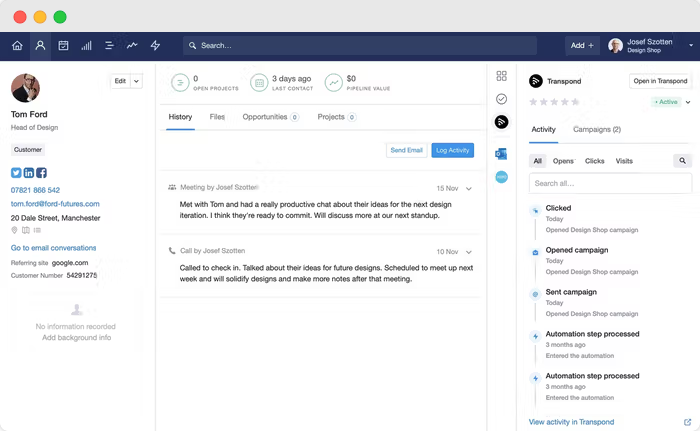Select the Opened campaign activity entry

pos(592,261)
